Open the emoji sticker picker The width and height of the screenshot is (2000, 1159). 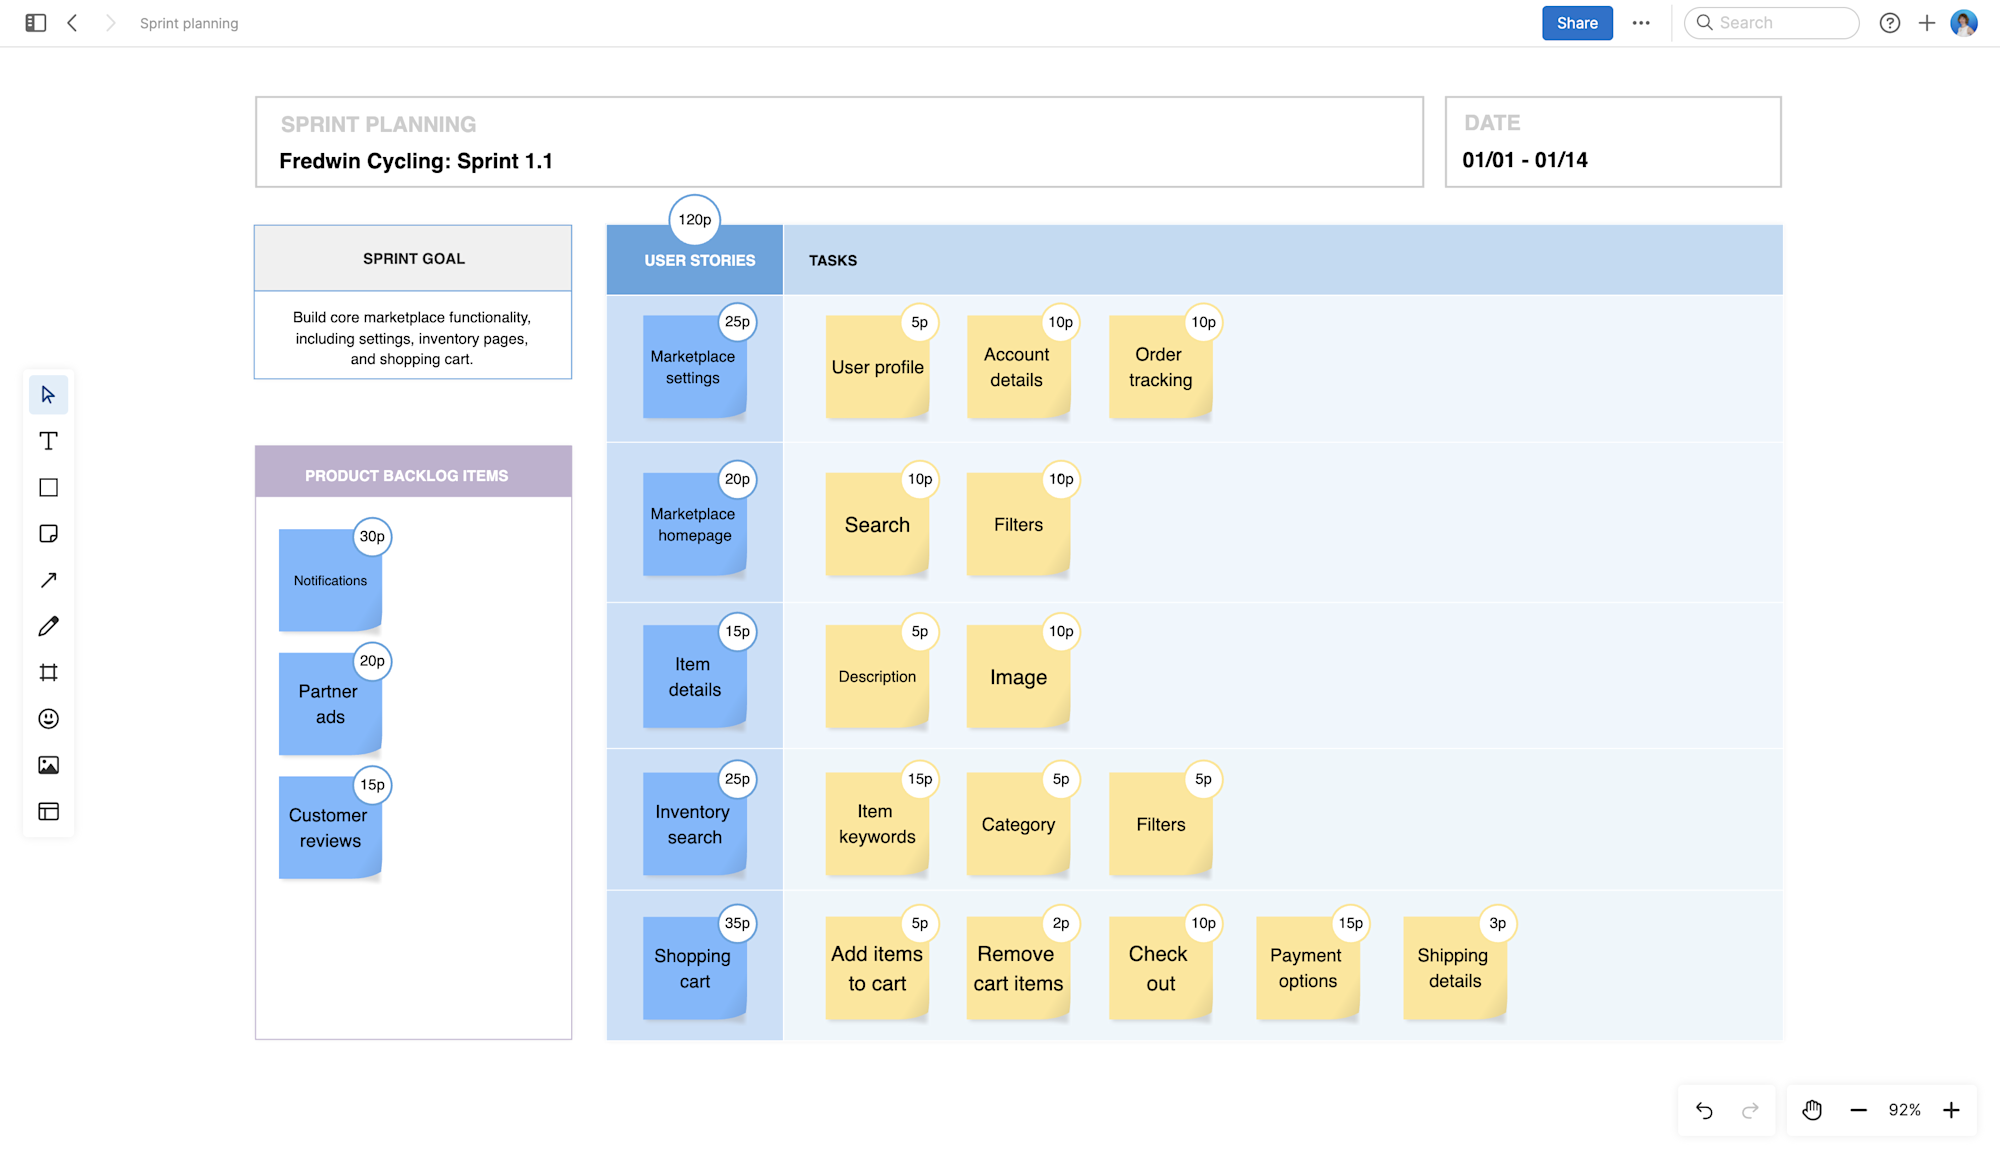click(48, 719)
